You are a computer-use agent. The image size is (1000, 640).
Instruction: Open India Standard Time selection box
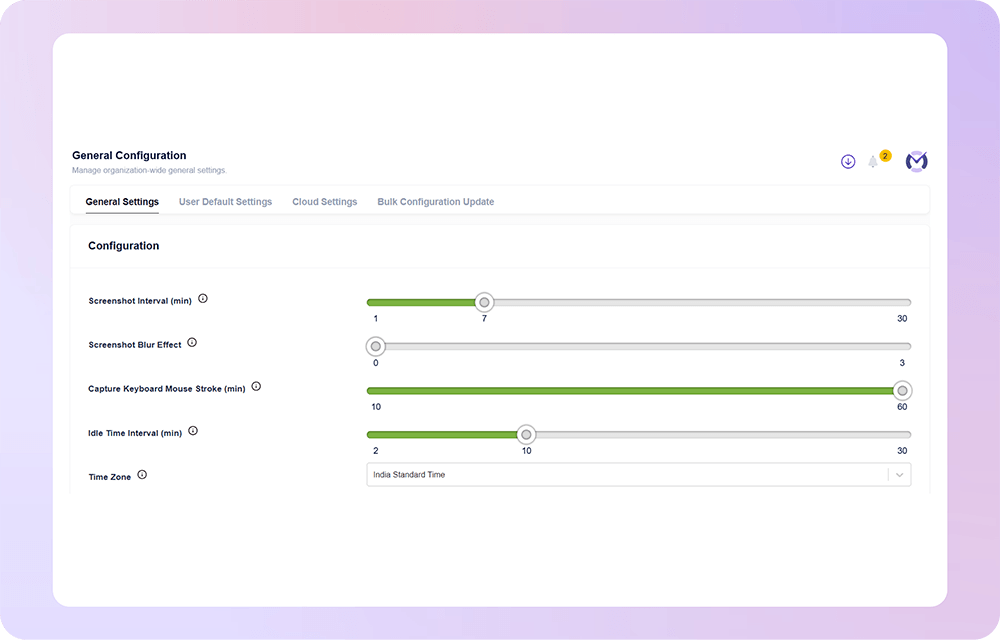638,475
